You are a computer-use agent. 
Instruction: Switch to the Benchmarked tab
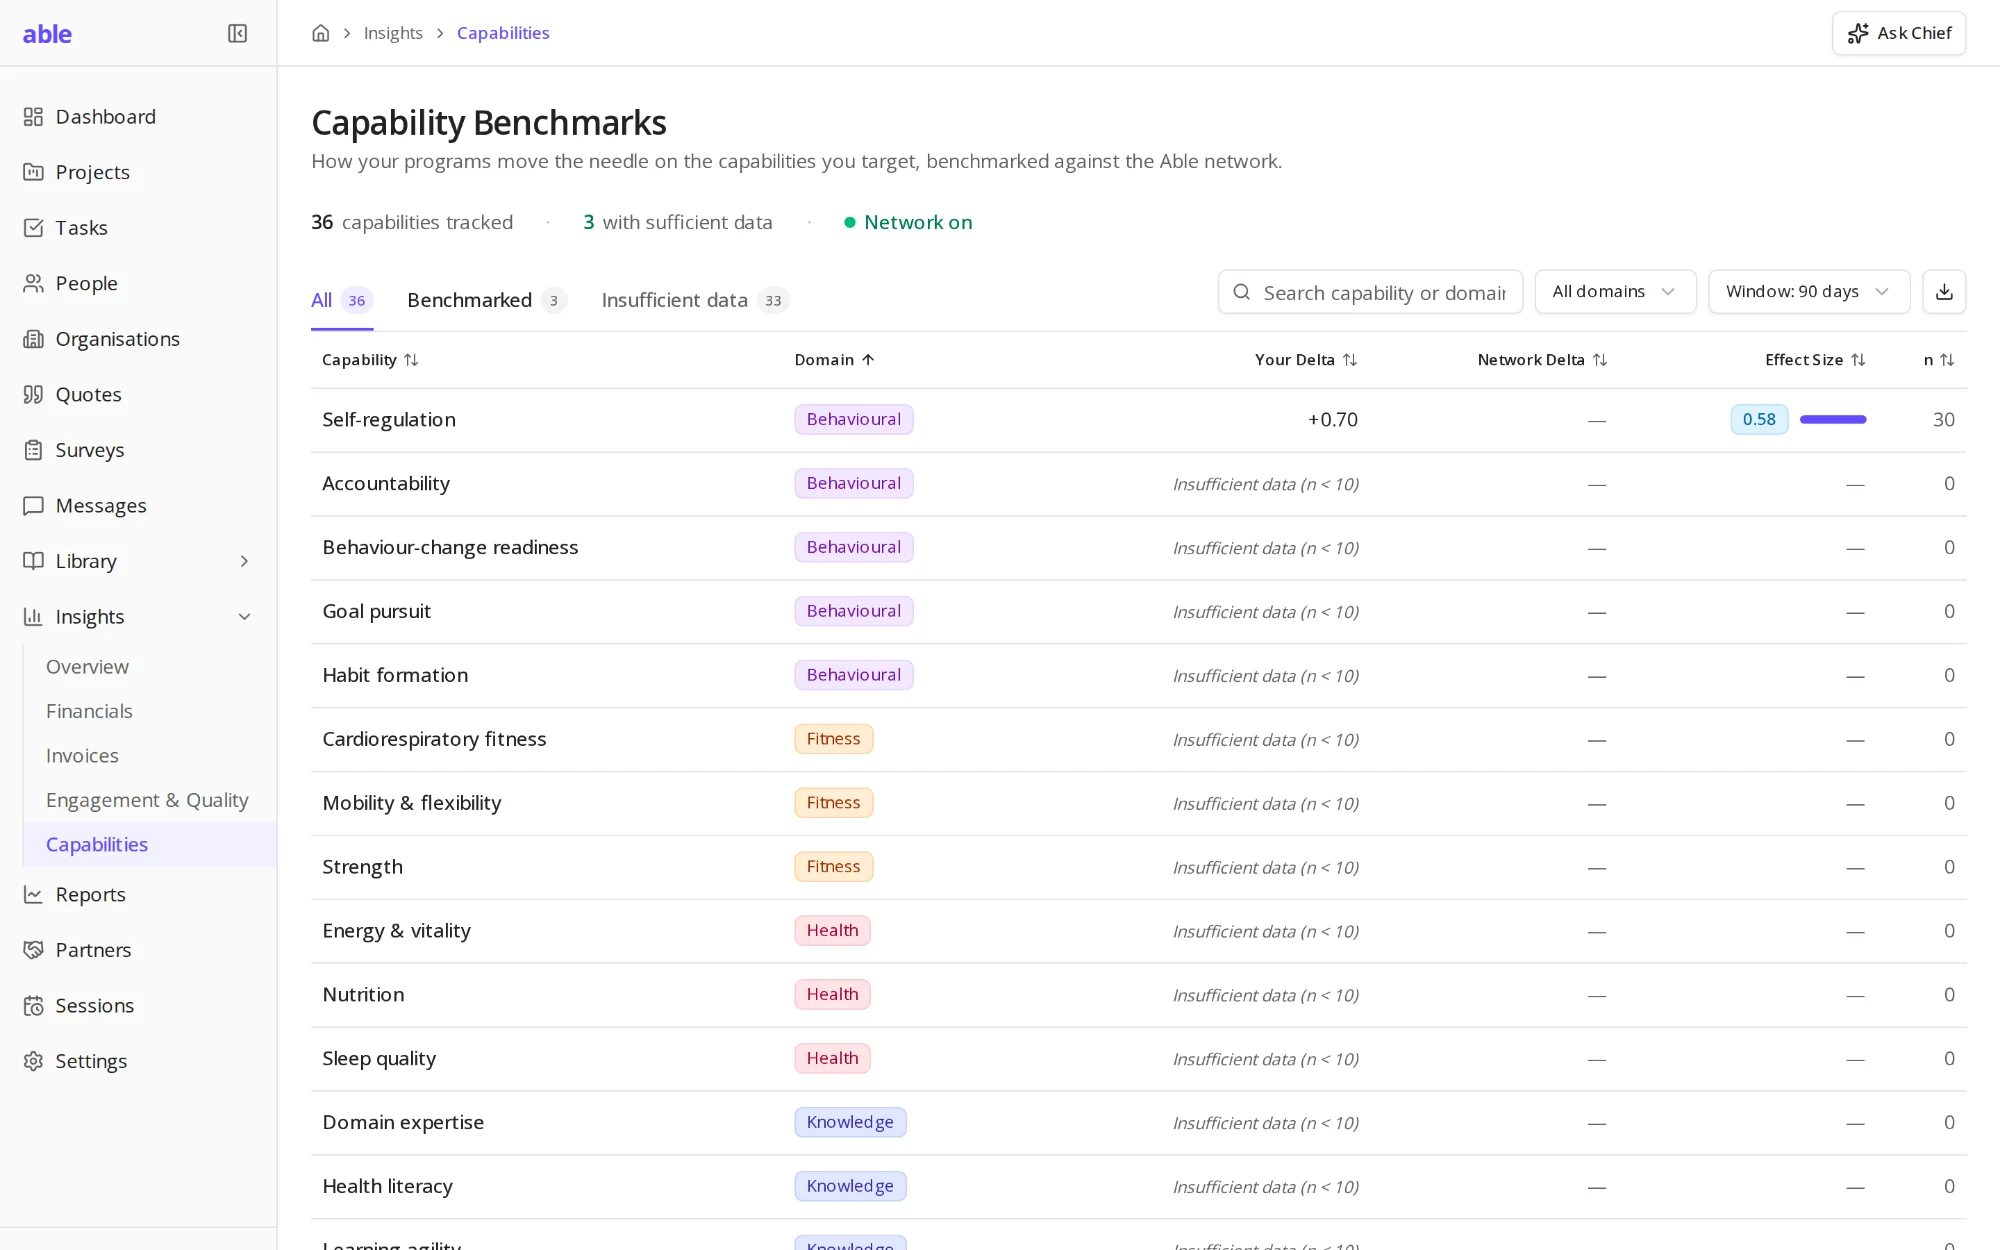[487, 300]
